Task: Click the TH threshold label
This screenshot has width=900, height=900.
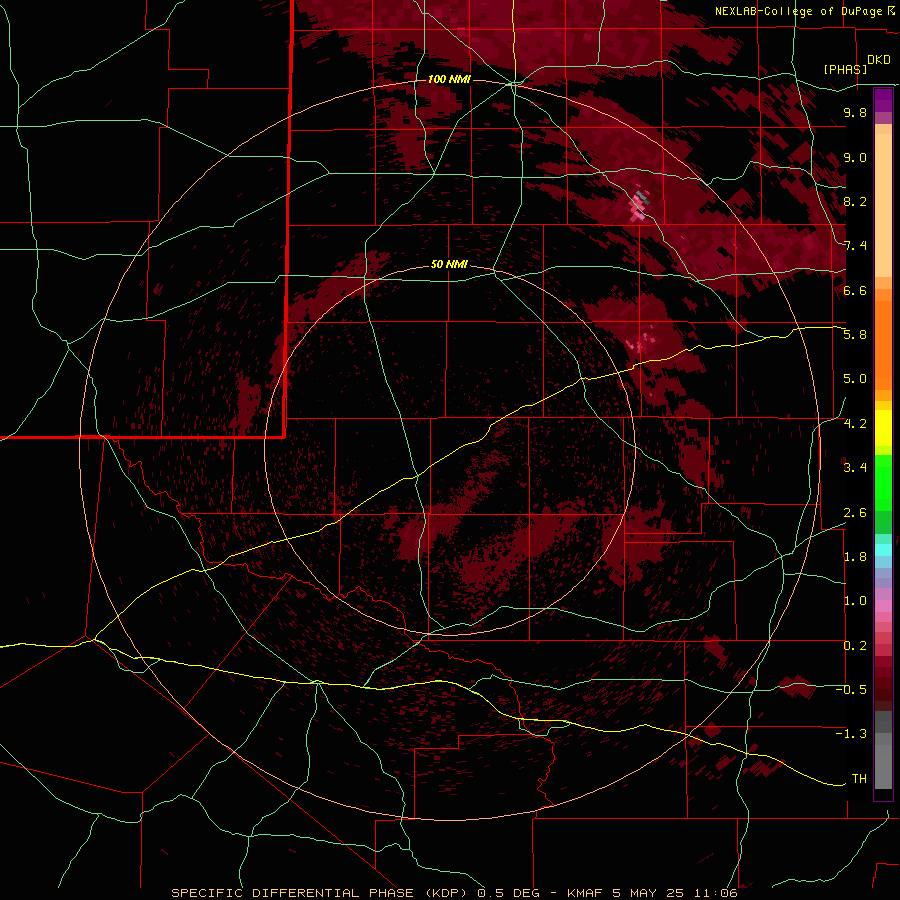Action: point(859,779)
